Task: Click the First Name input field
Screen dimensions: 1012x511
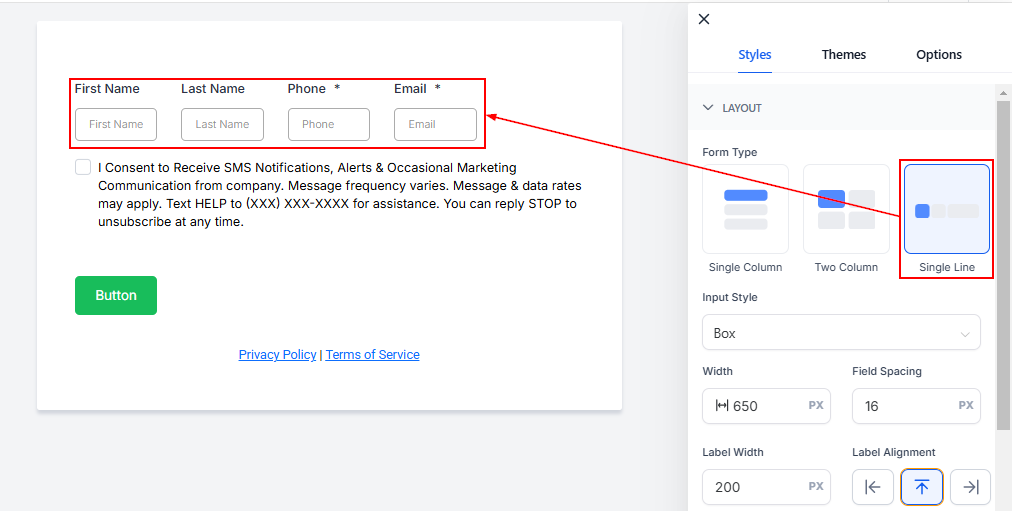Action: click(116, 124)
